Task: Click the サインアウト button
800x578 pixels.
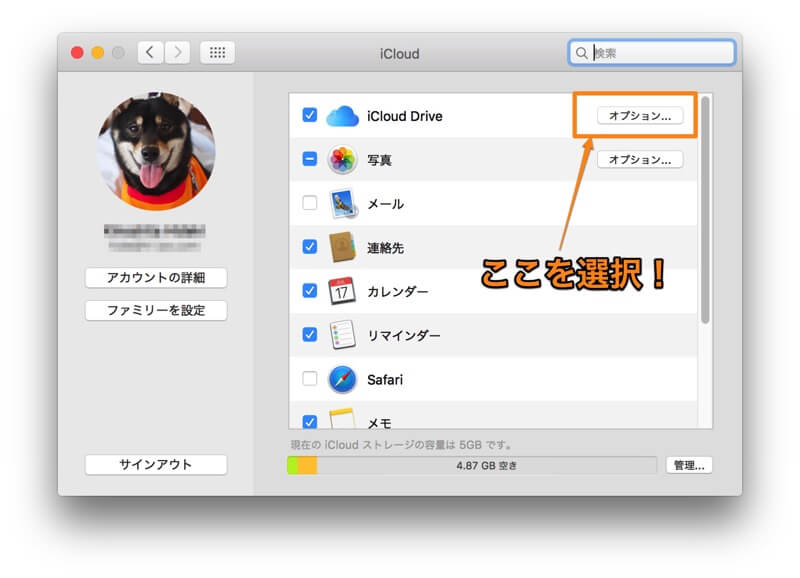Action: (156, 464)
